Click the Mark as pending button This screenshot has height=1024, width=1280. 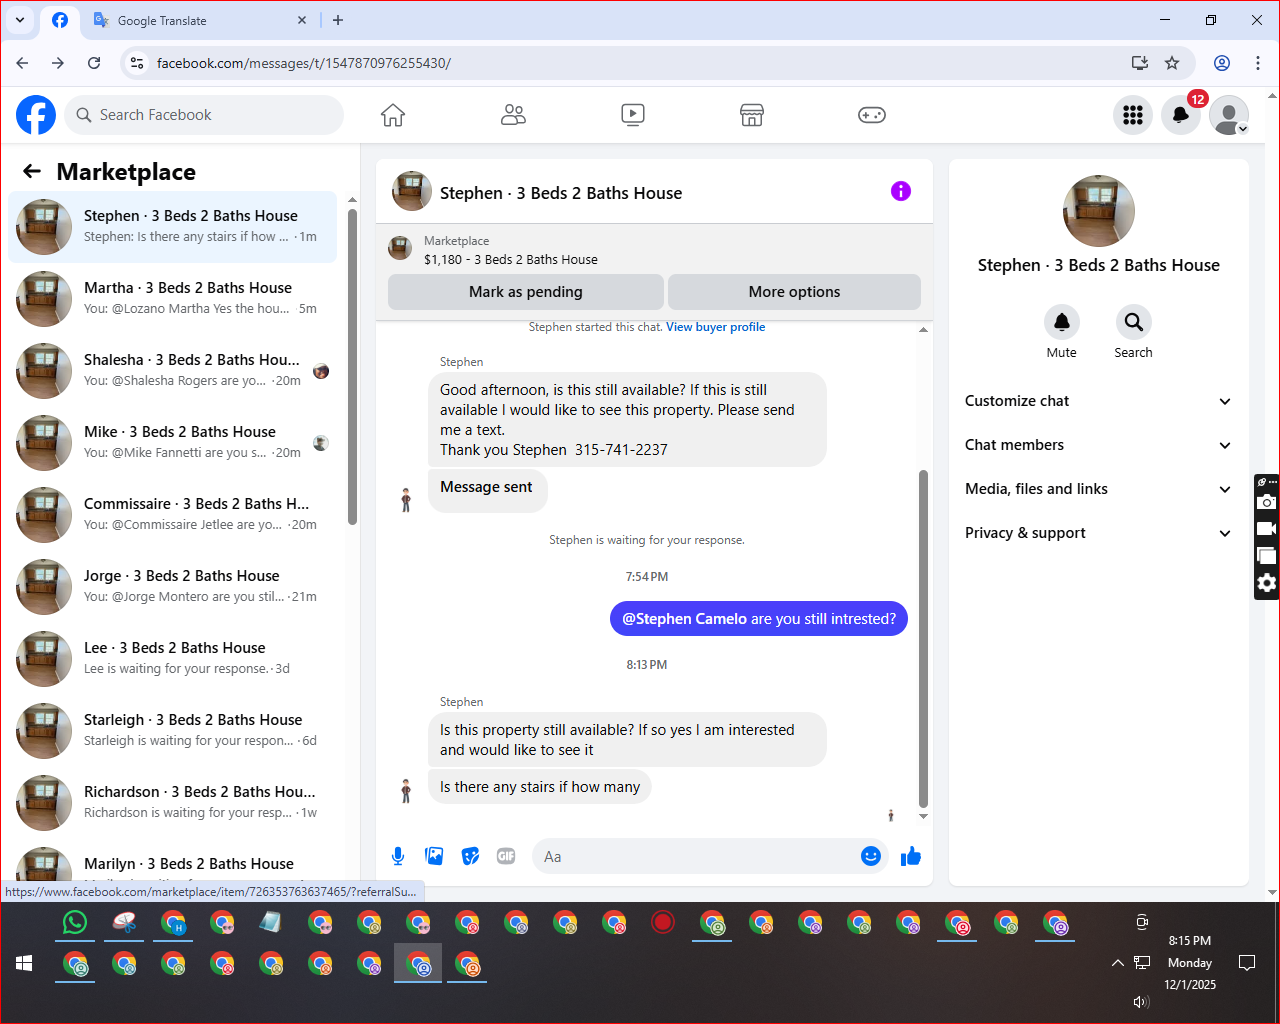(526, 292)
